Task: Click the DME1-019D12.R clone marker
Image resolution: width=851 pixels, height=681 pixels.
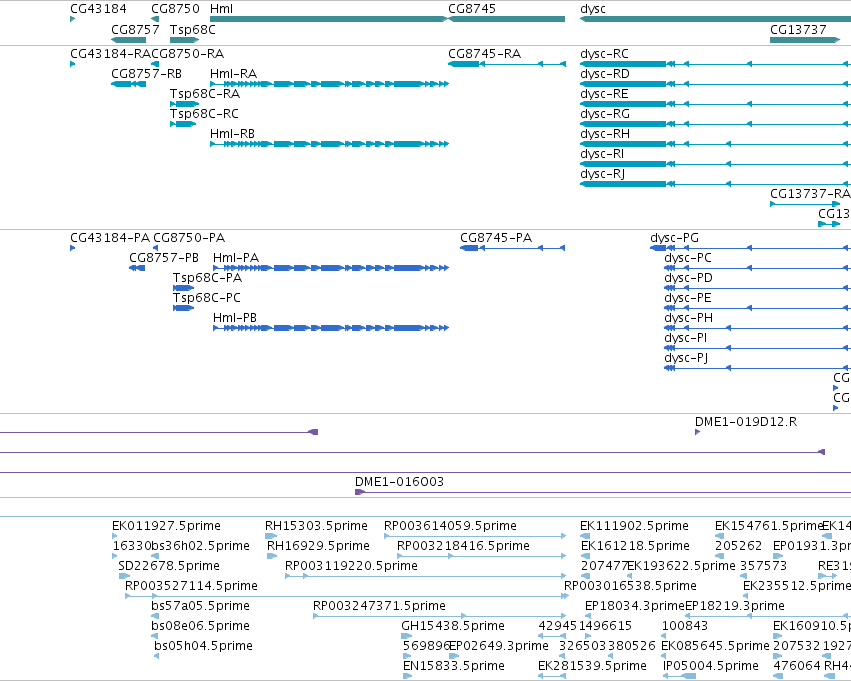Action: click(697, 432)
